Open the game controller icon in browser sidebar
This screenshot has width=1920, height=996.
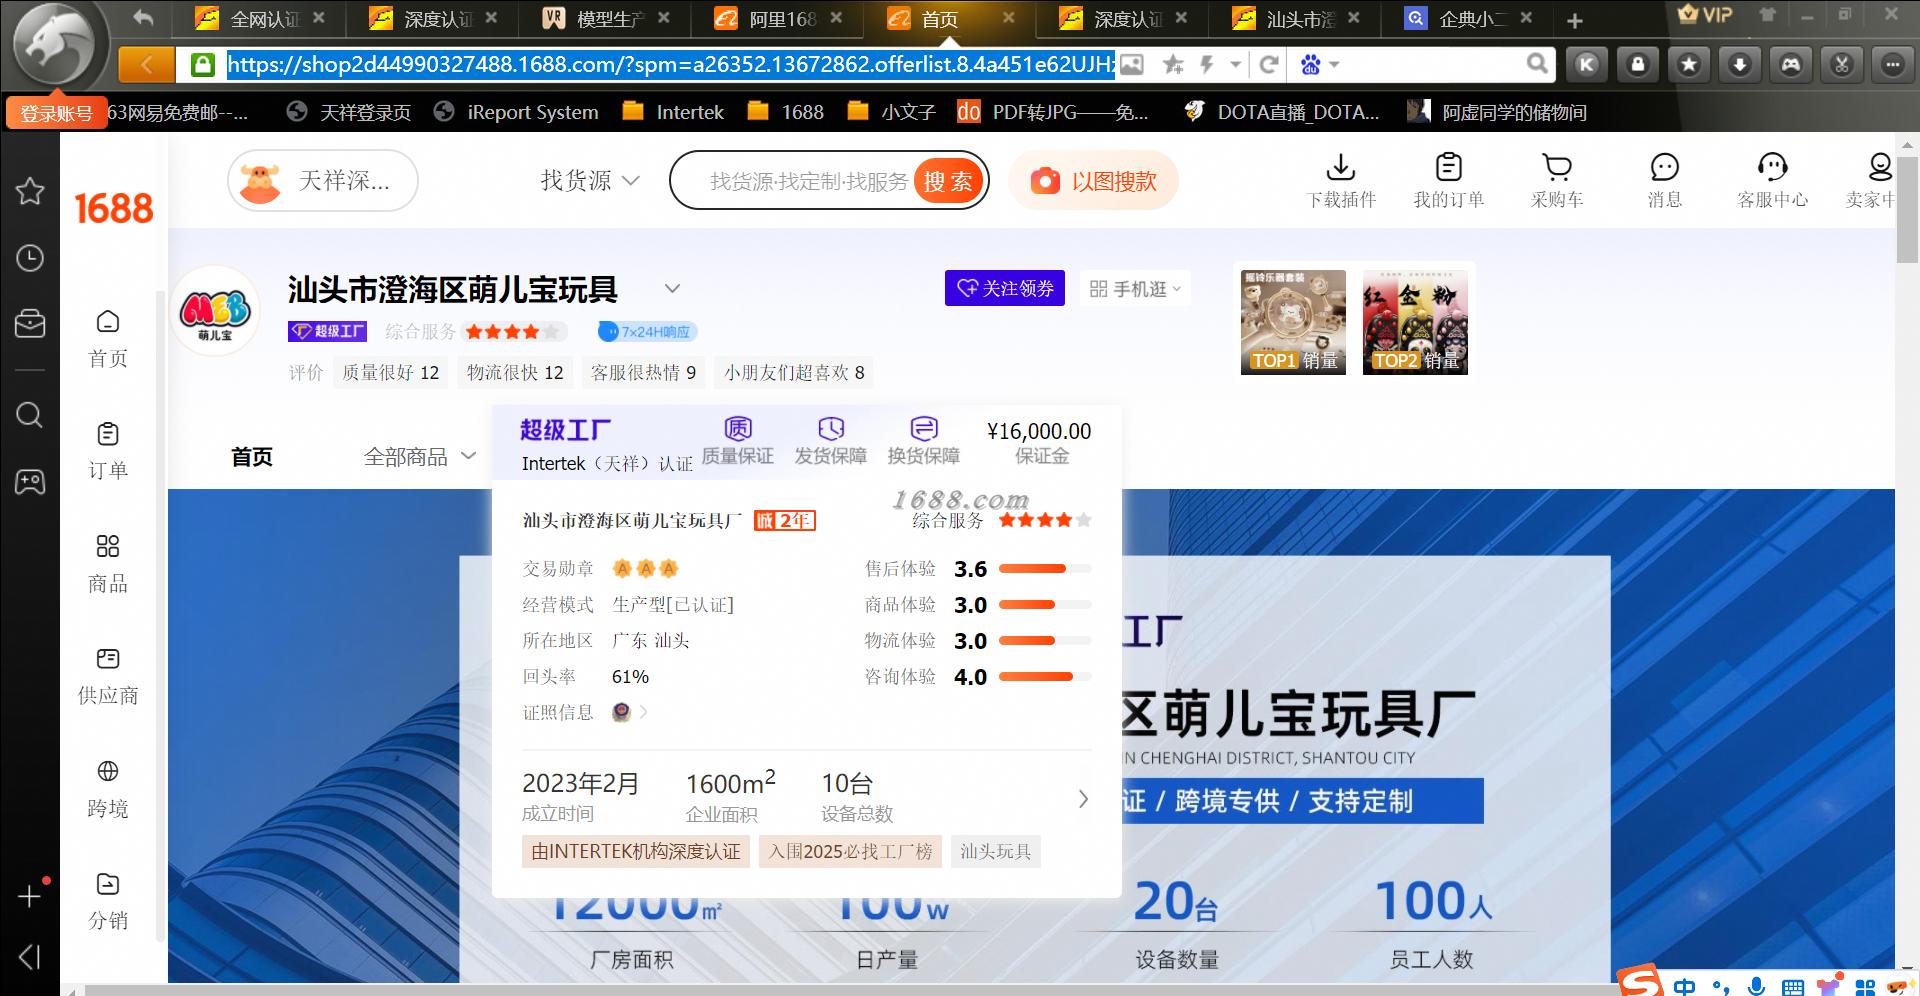[30, 482]
